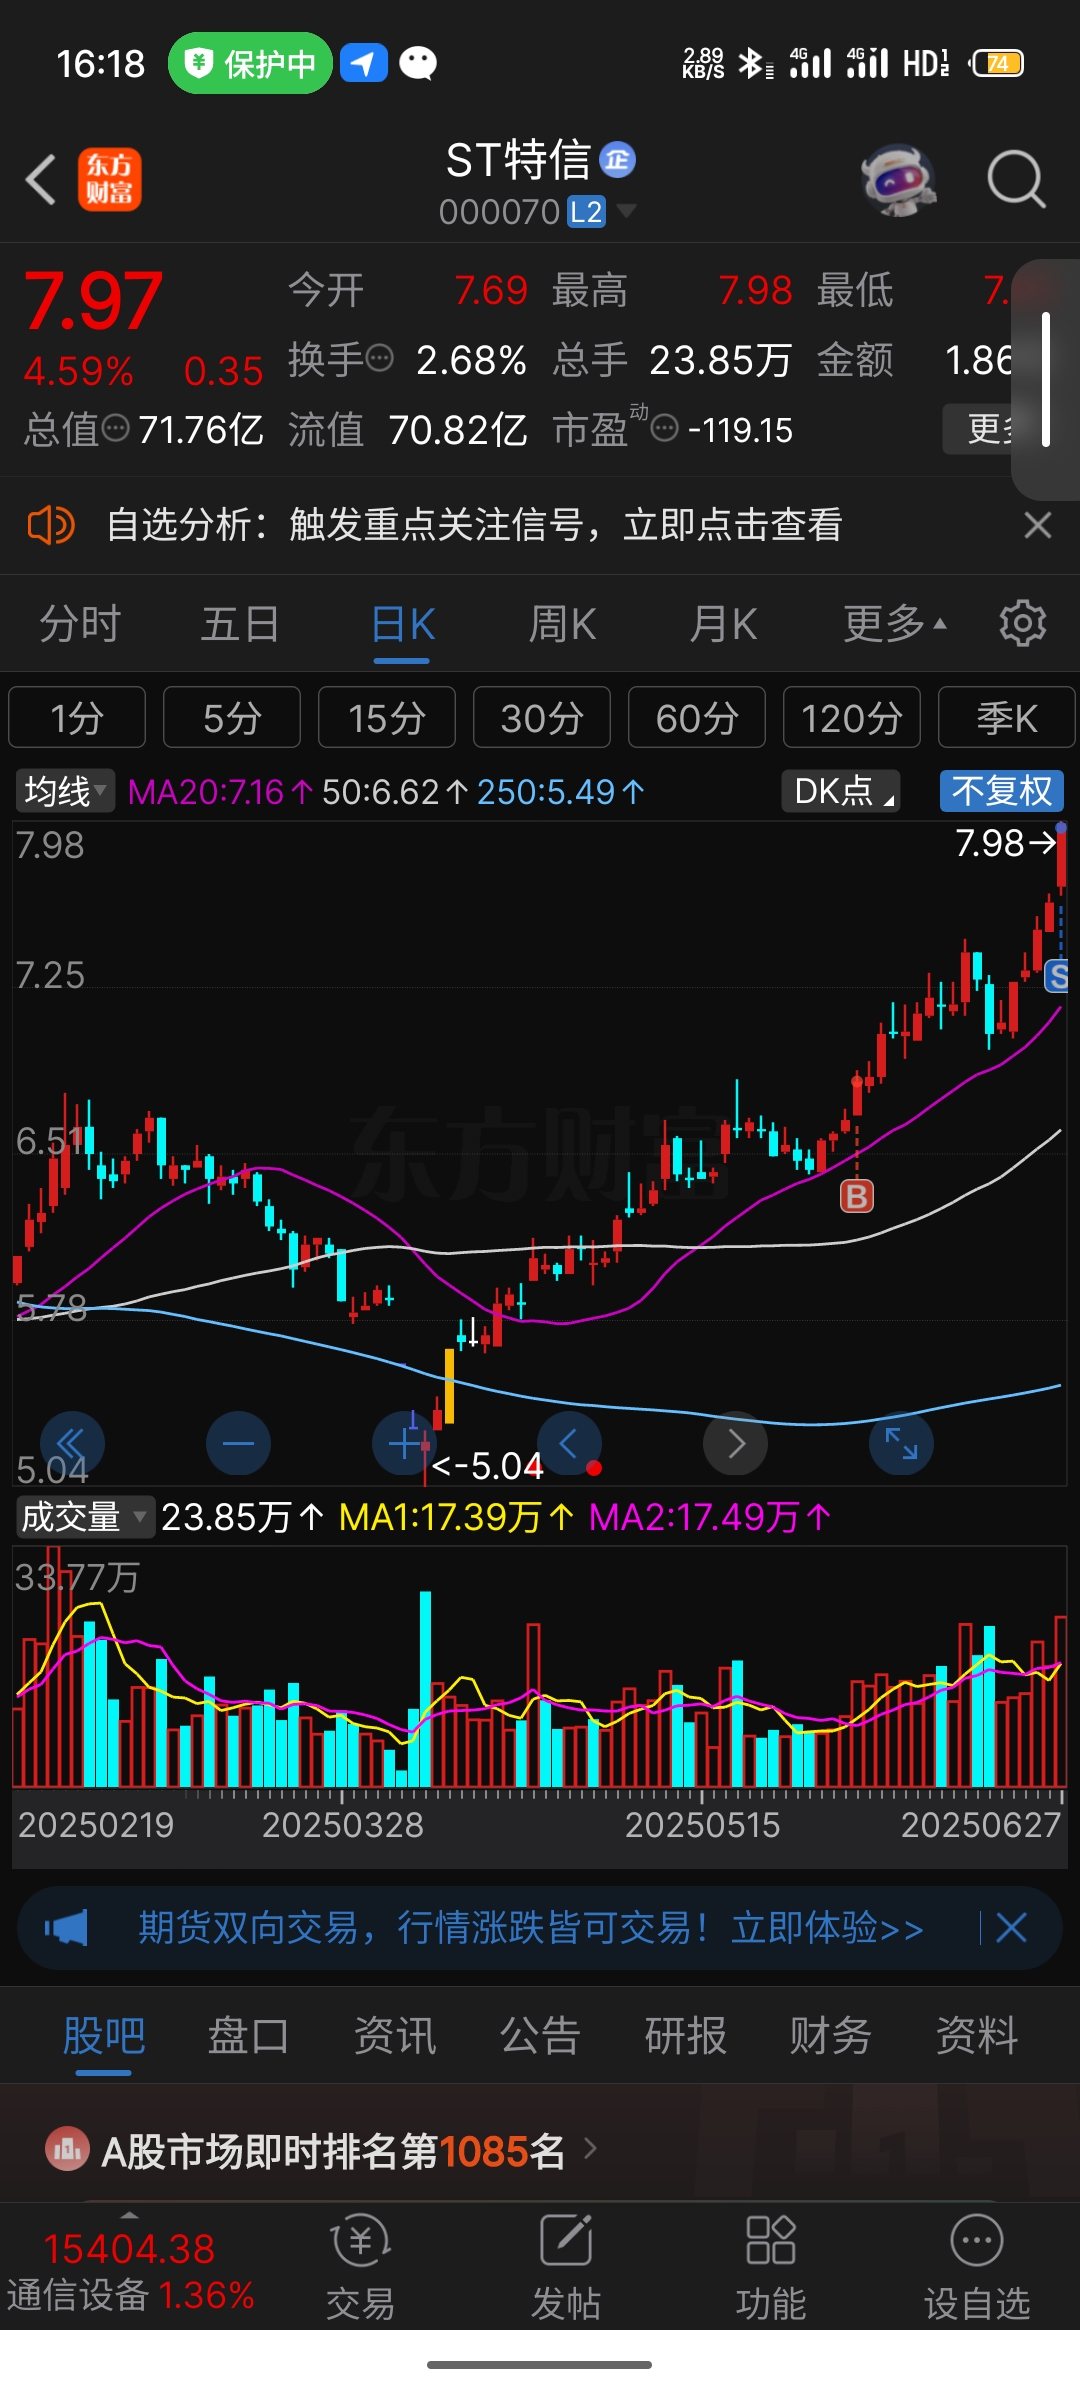
Task: Tap the info icon next to 换手
Action: pyautogui.click(x=380, y=358)
